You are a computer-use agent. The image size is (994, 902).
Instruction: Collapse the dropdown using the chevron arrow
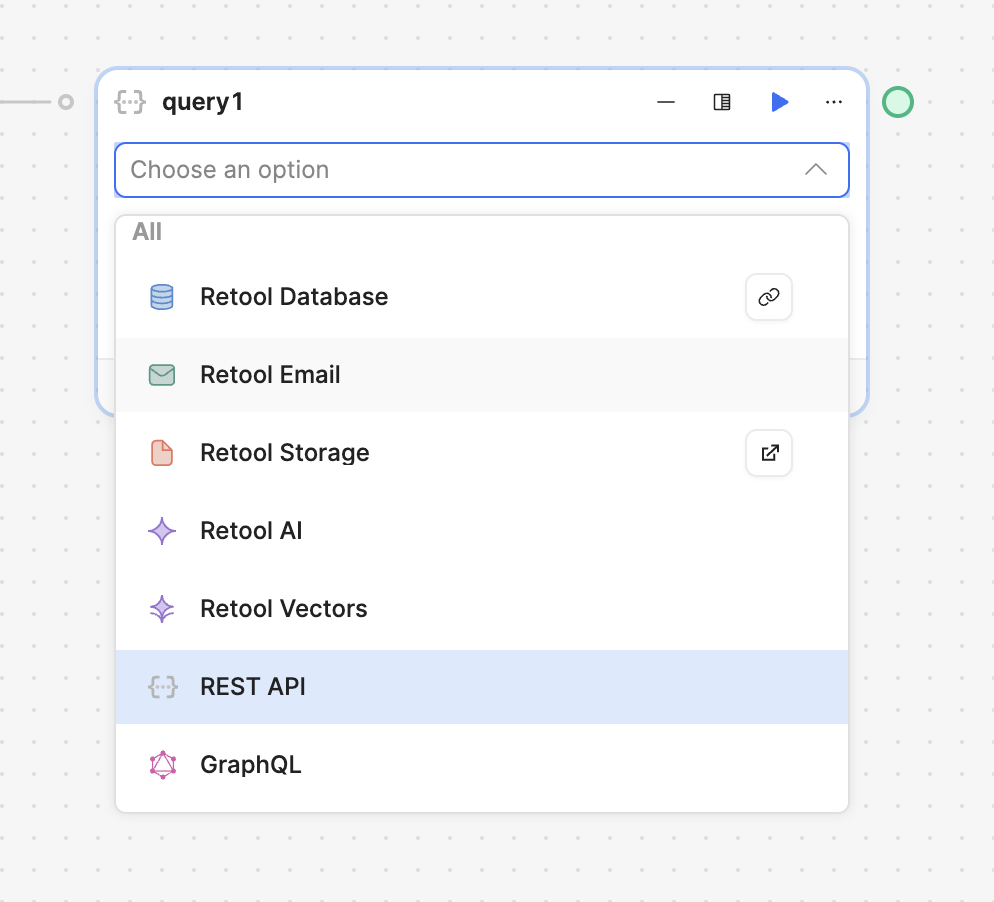click(816, 169)
